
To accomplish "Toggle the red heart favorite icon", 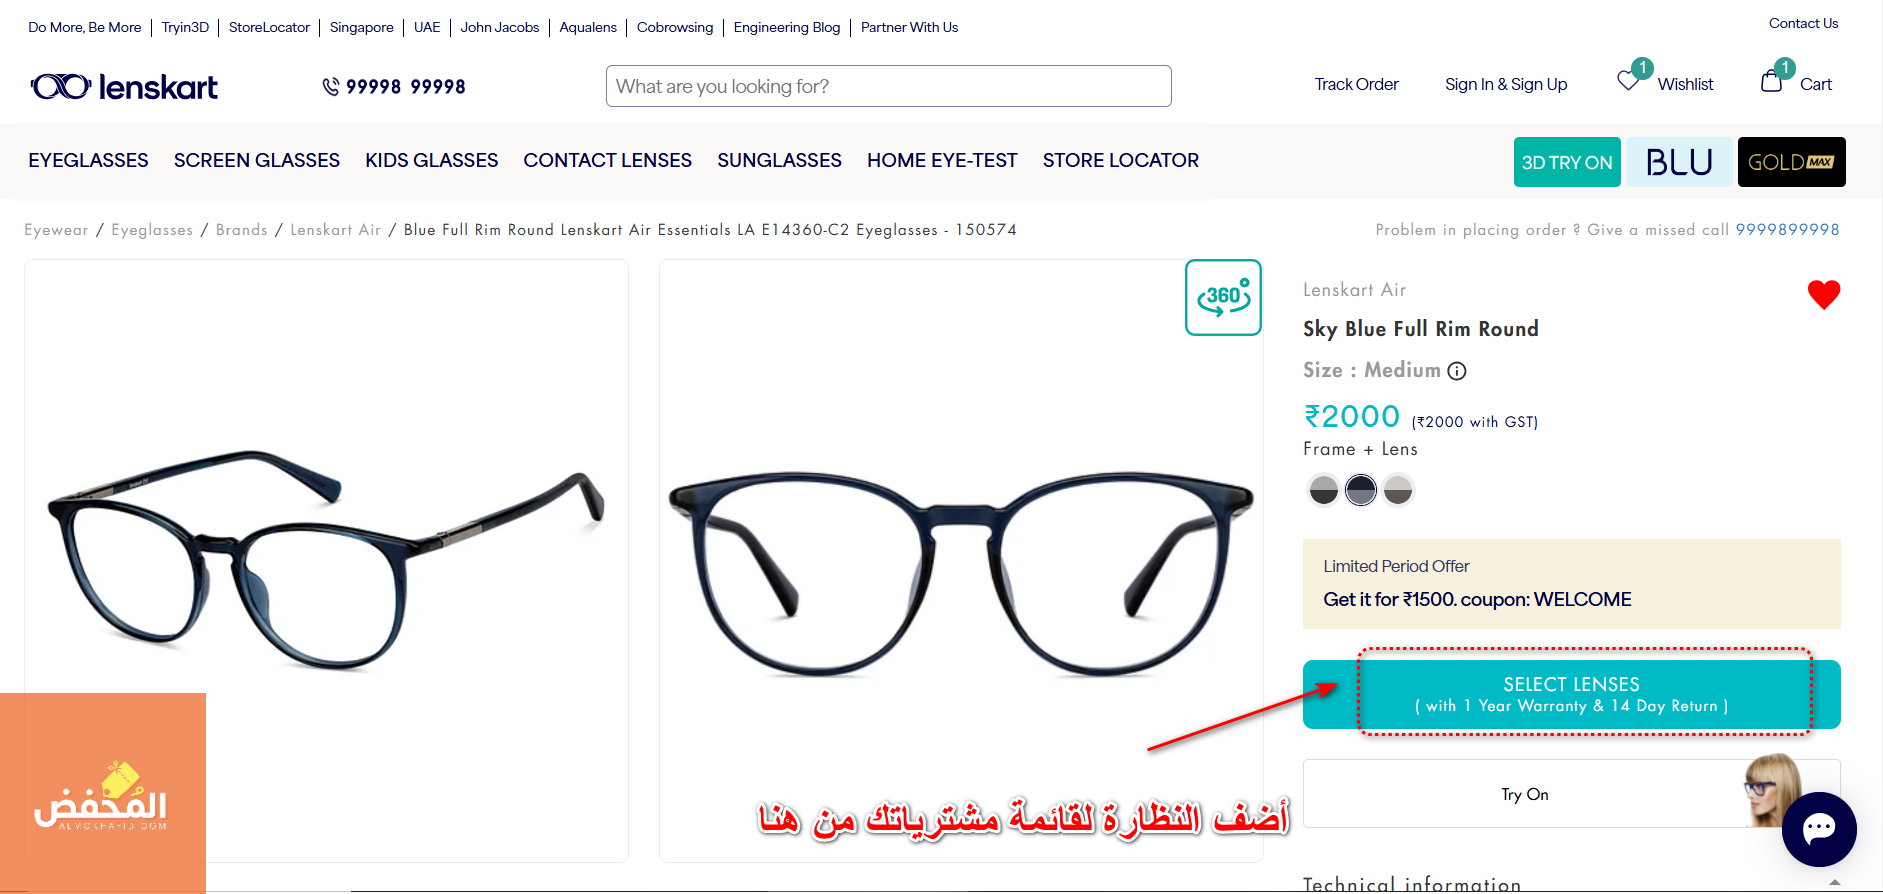I will point(1824,294).
